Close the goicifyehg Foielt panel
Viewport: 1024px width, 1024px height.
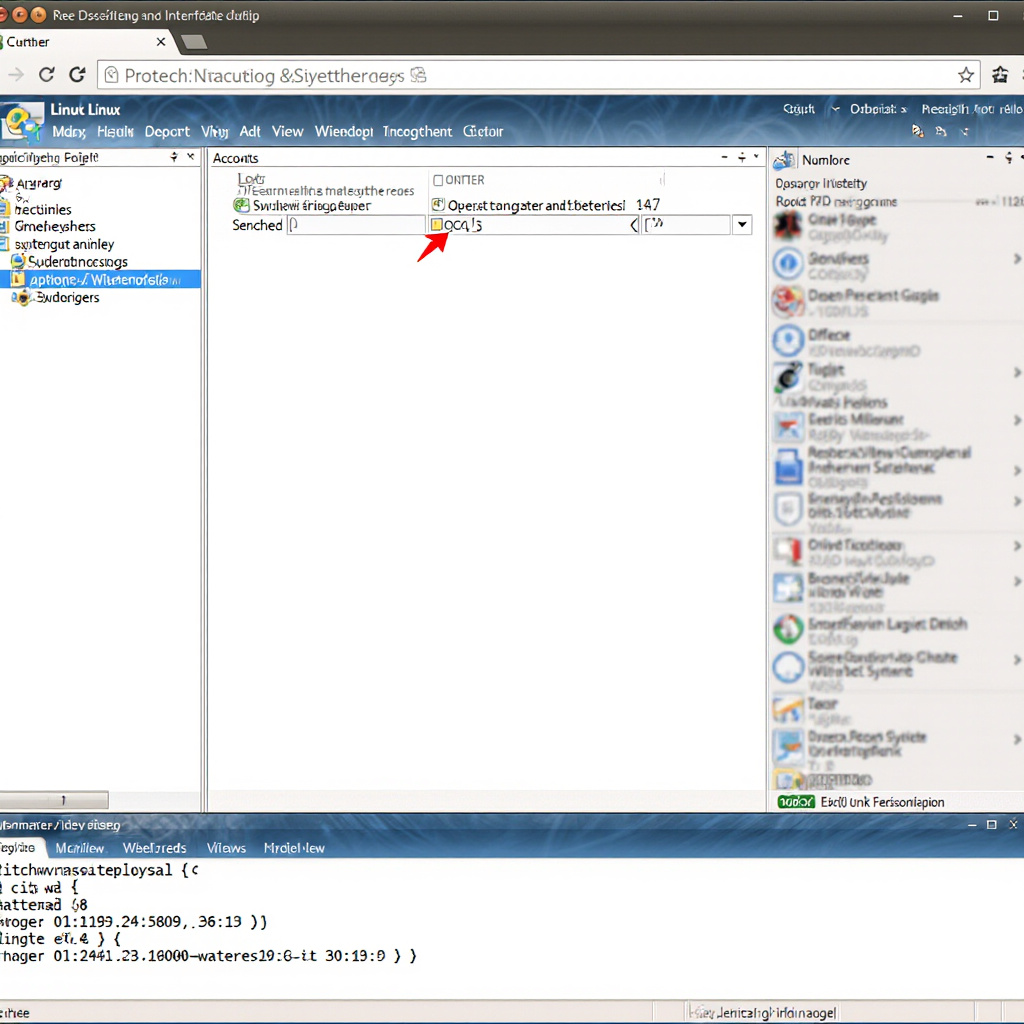191,157
